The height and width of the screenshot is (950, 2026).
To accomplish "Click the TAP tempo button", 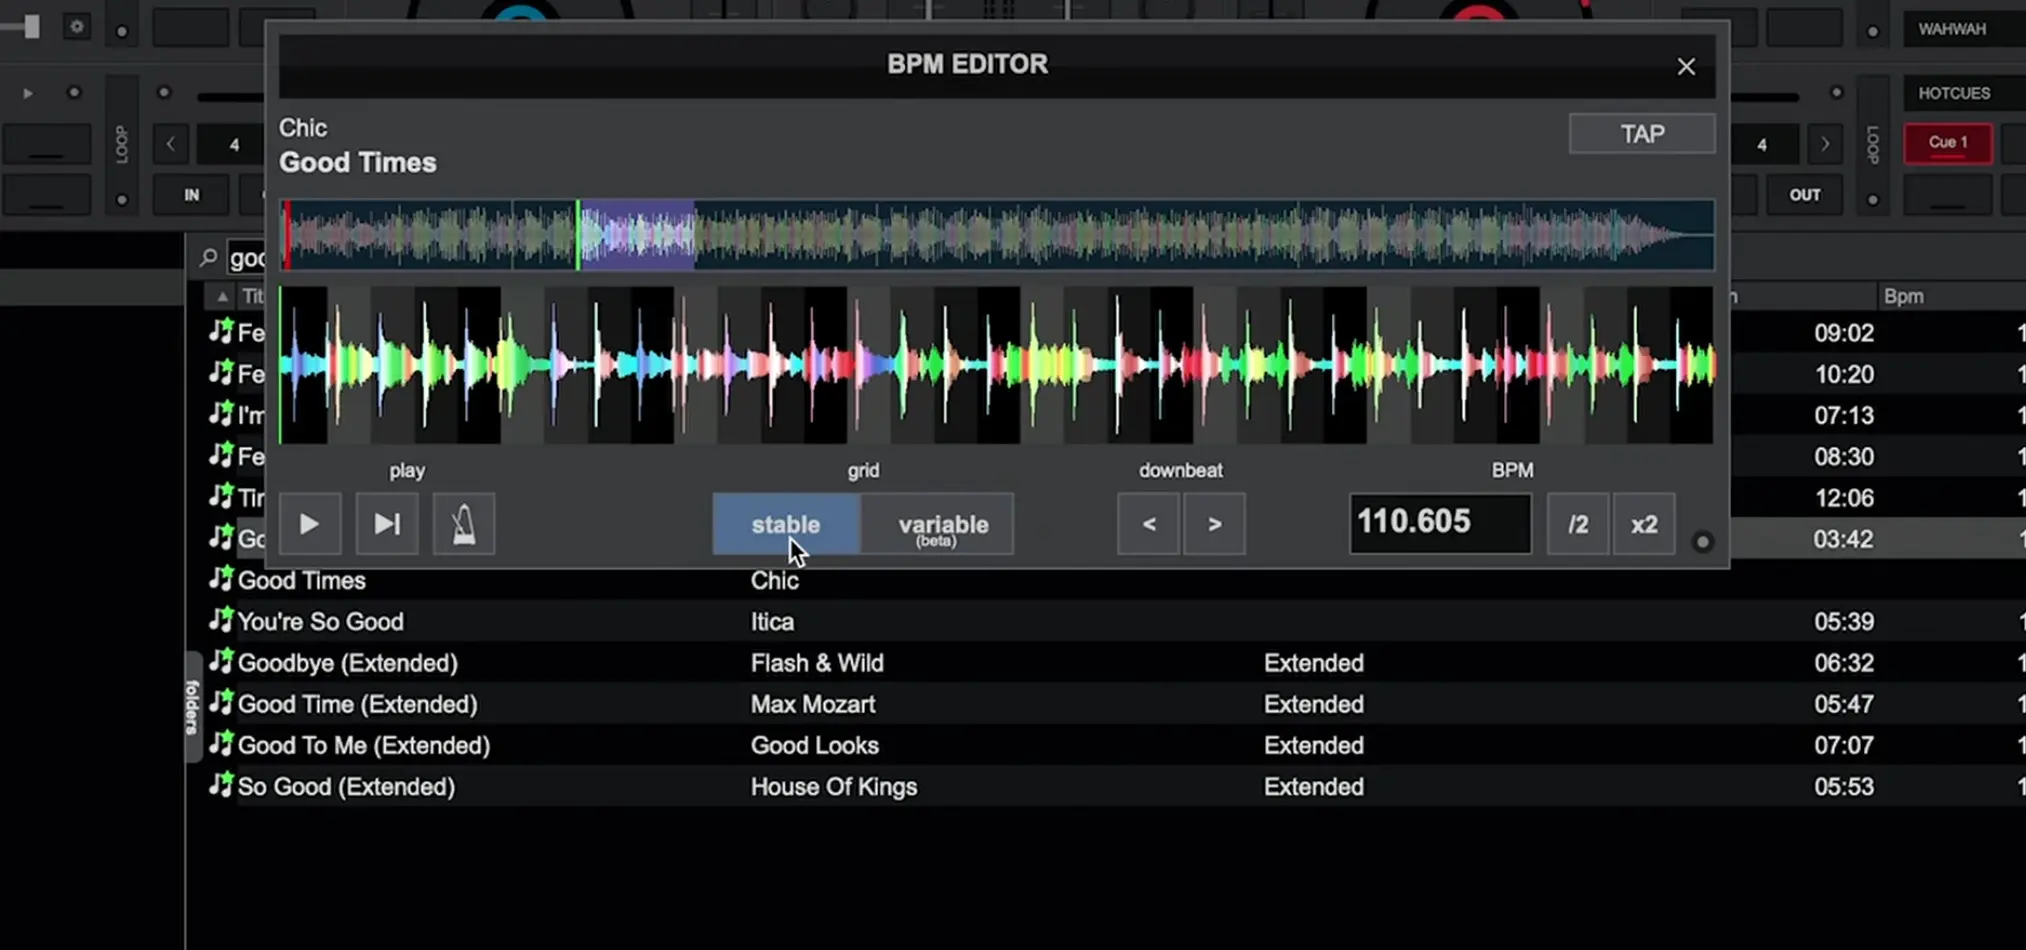I will coord(1641,134).
